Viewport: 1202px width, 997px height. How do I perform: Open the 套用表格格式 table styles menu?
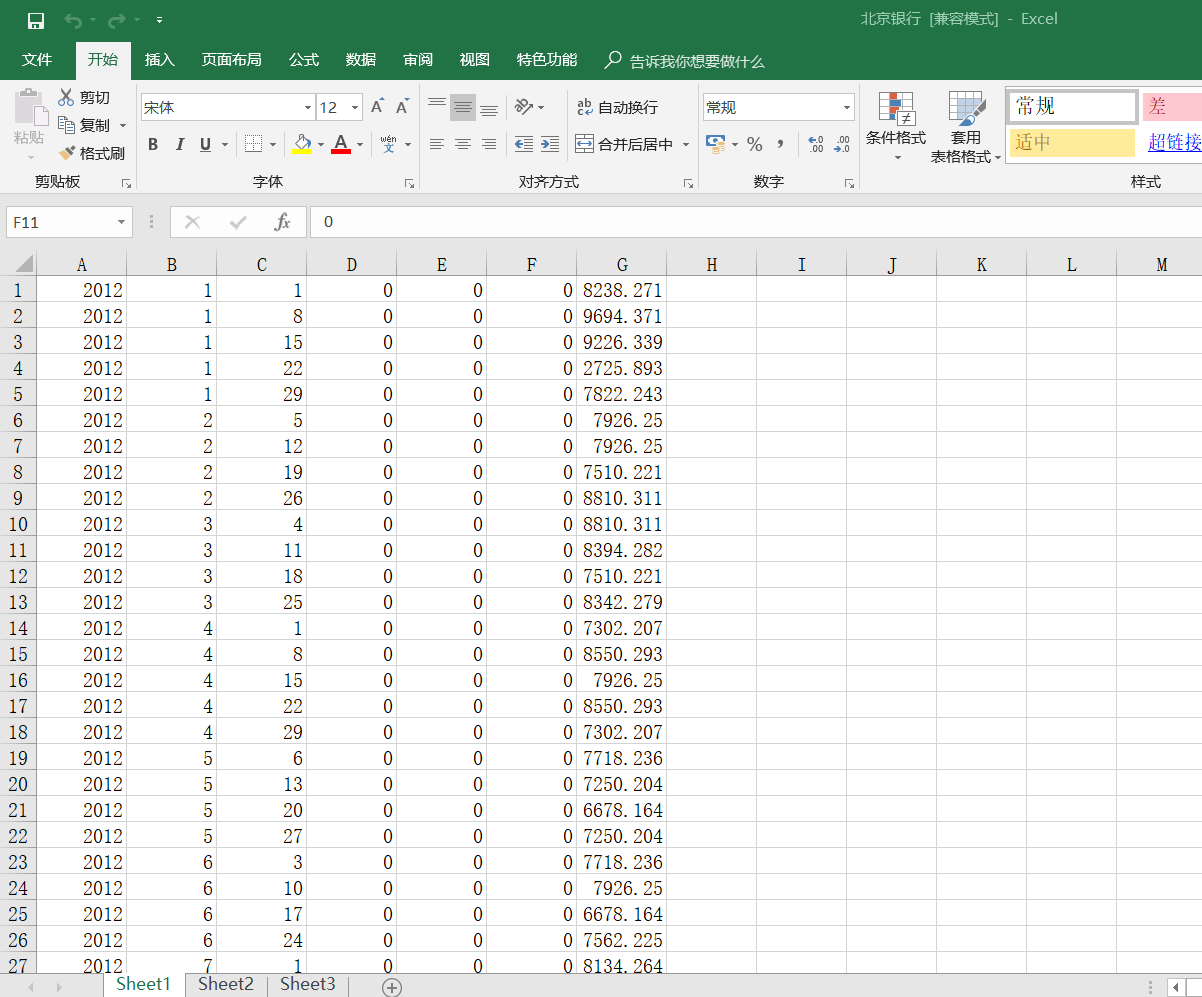[966, 128]
